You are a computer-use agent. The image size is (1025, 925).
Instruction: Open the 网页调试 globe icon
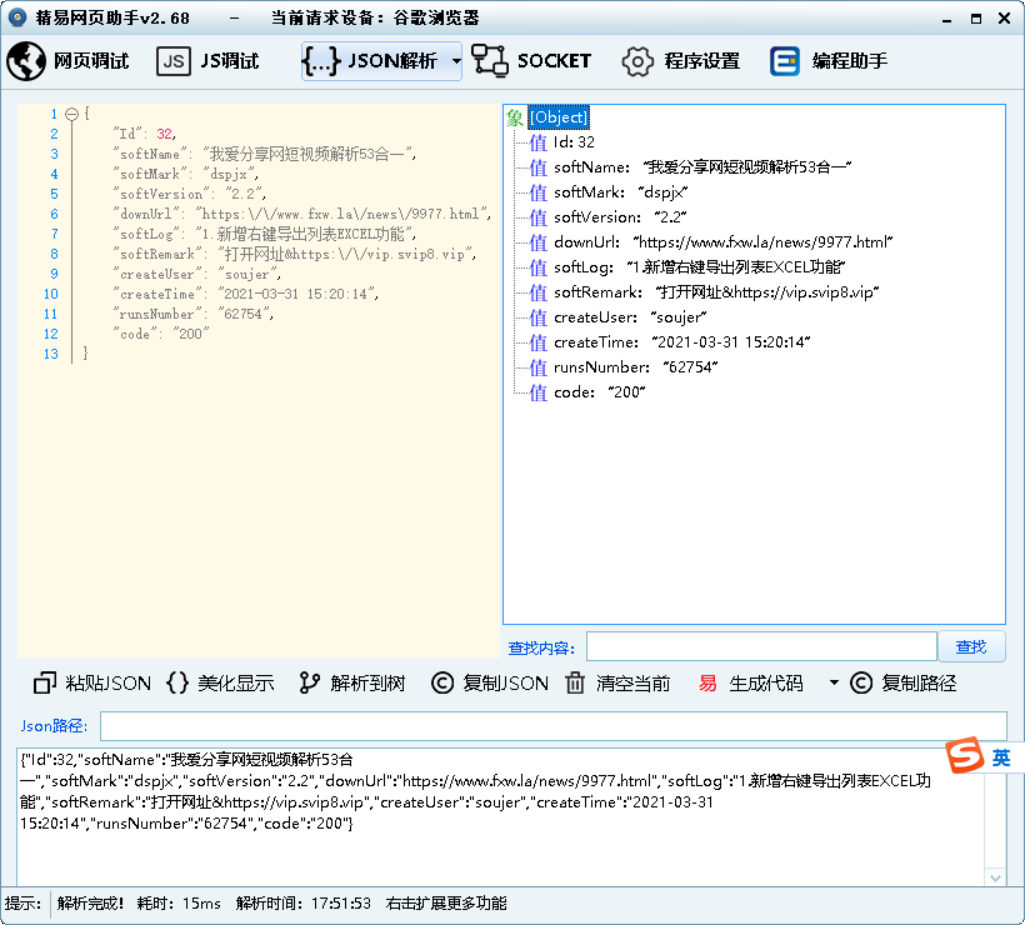tap(26, 61)
